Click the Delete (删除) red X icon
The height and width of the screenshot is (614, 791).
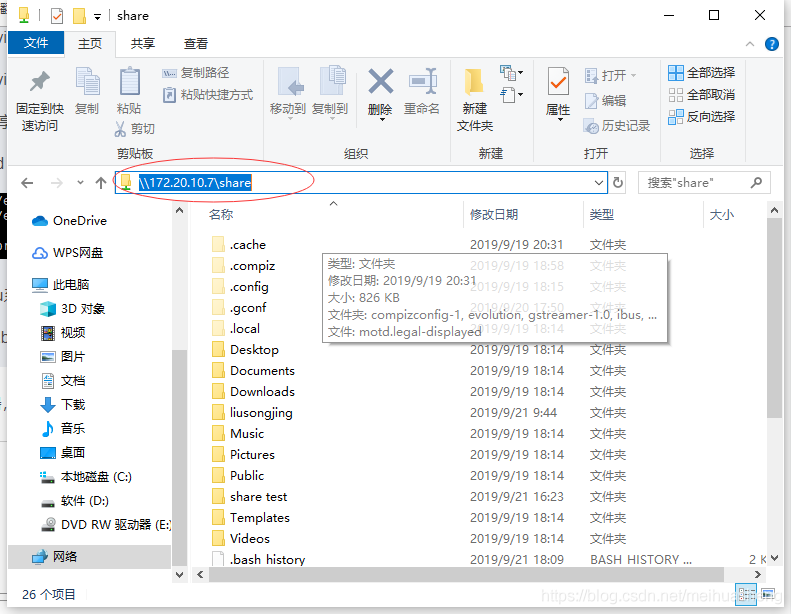[380, 81]
